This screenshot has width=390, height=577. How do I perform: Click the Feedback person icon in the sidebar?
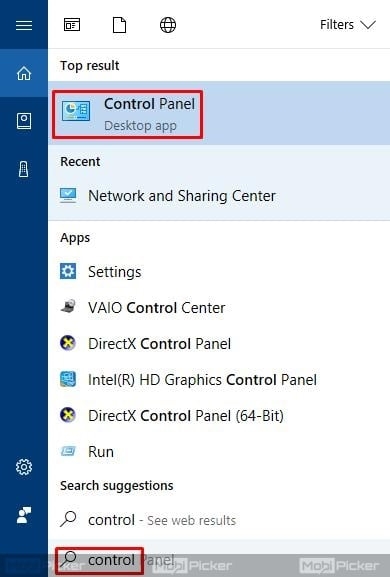point(24,515)
